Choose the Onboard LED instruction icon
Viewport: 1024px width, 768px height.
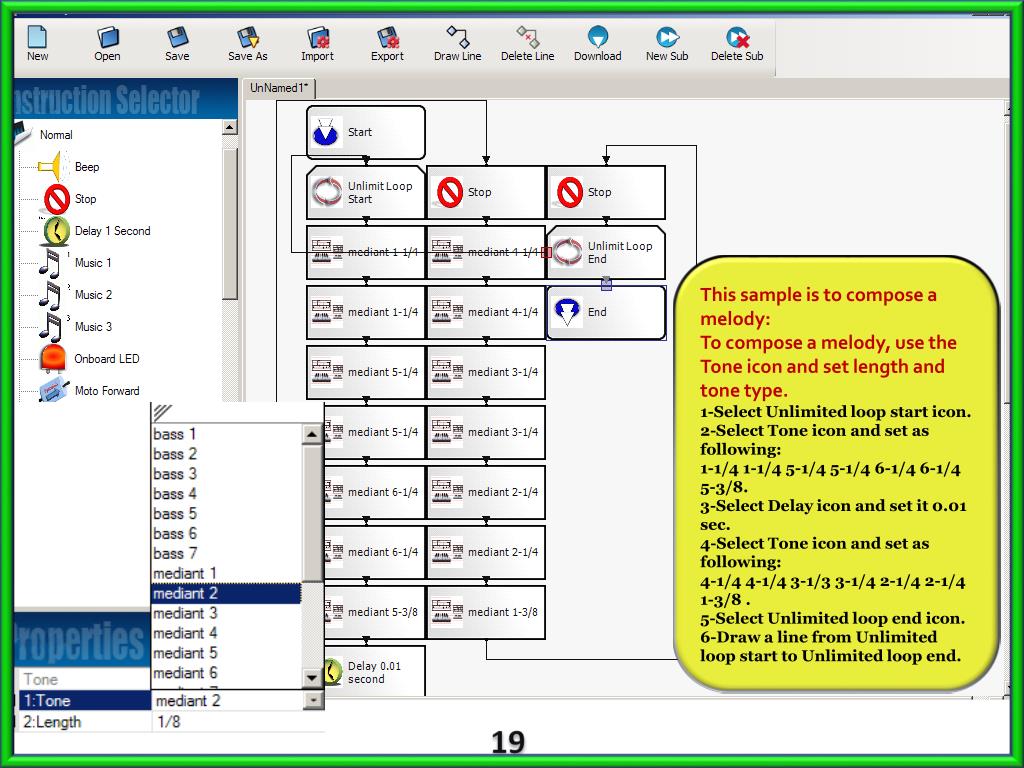tap(52, 359)
